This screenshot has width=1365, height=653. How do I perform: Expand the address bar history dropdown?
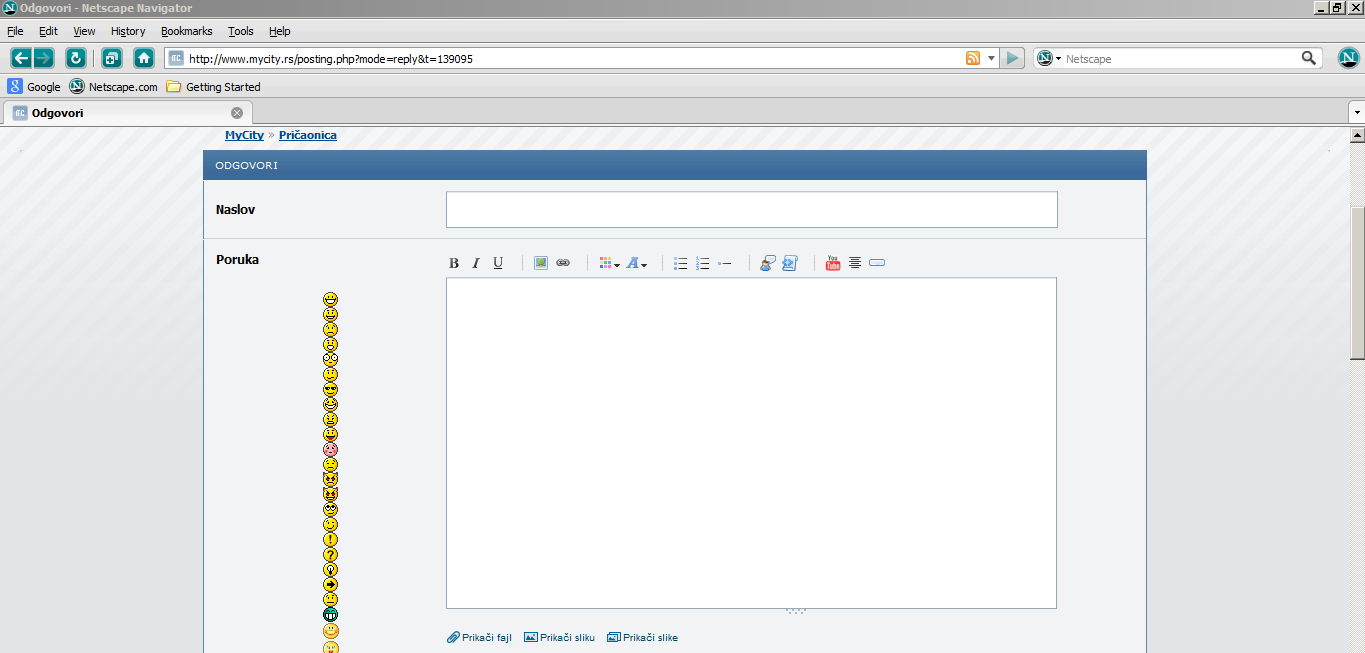(991, 58)
